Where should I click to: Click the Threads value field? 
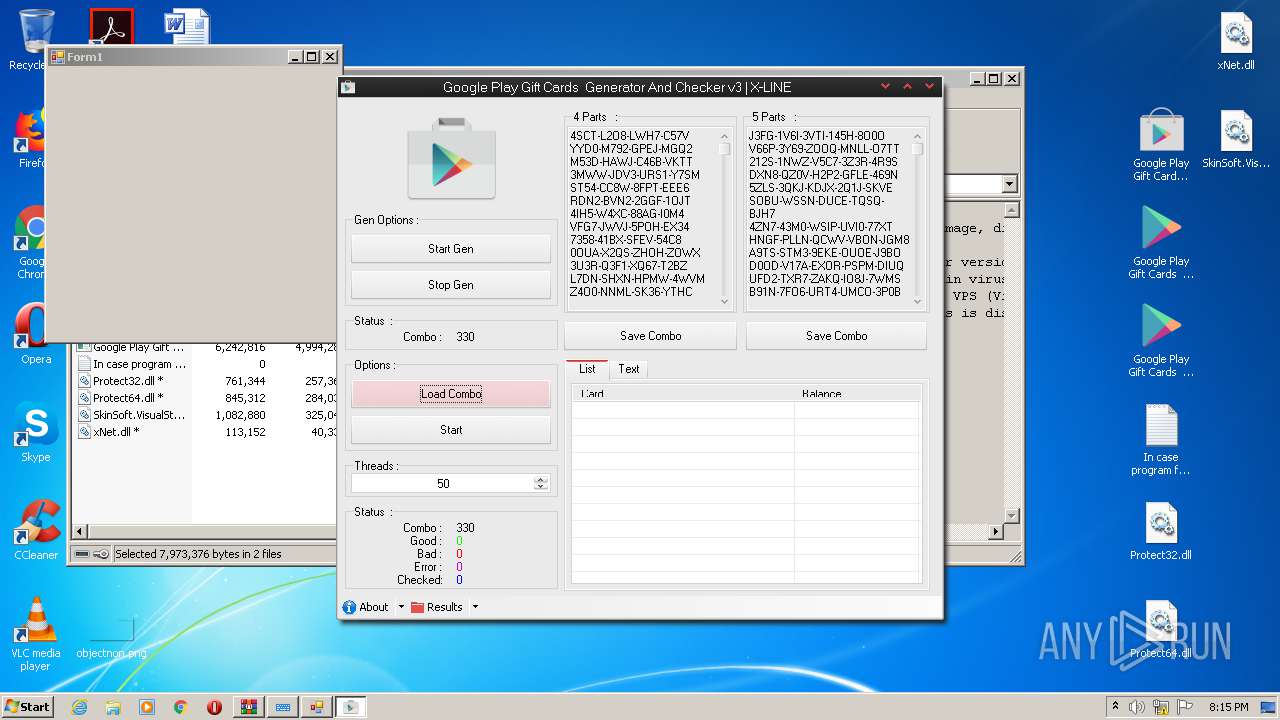pos(442,483)
